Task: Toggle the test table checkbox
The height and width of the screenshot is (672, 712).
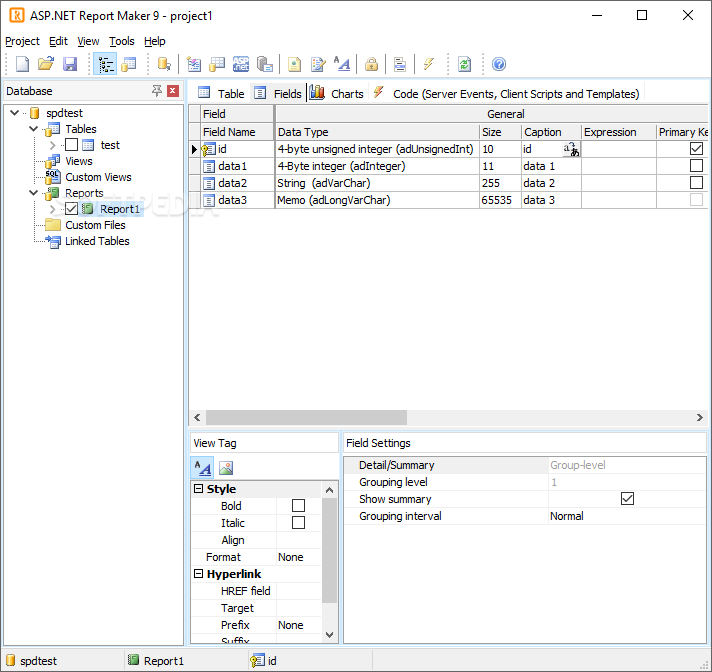Action: 71,145
